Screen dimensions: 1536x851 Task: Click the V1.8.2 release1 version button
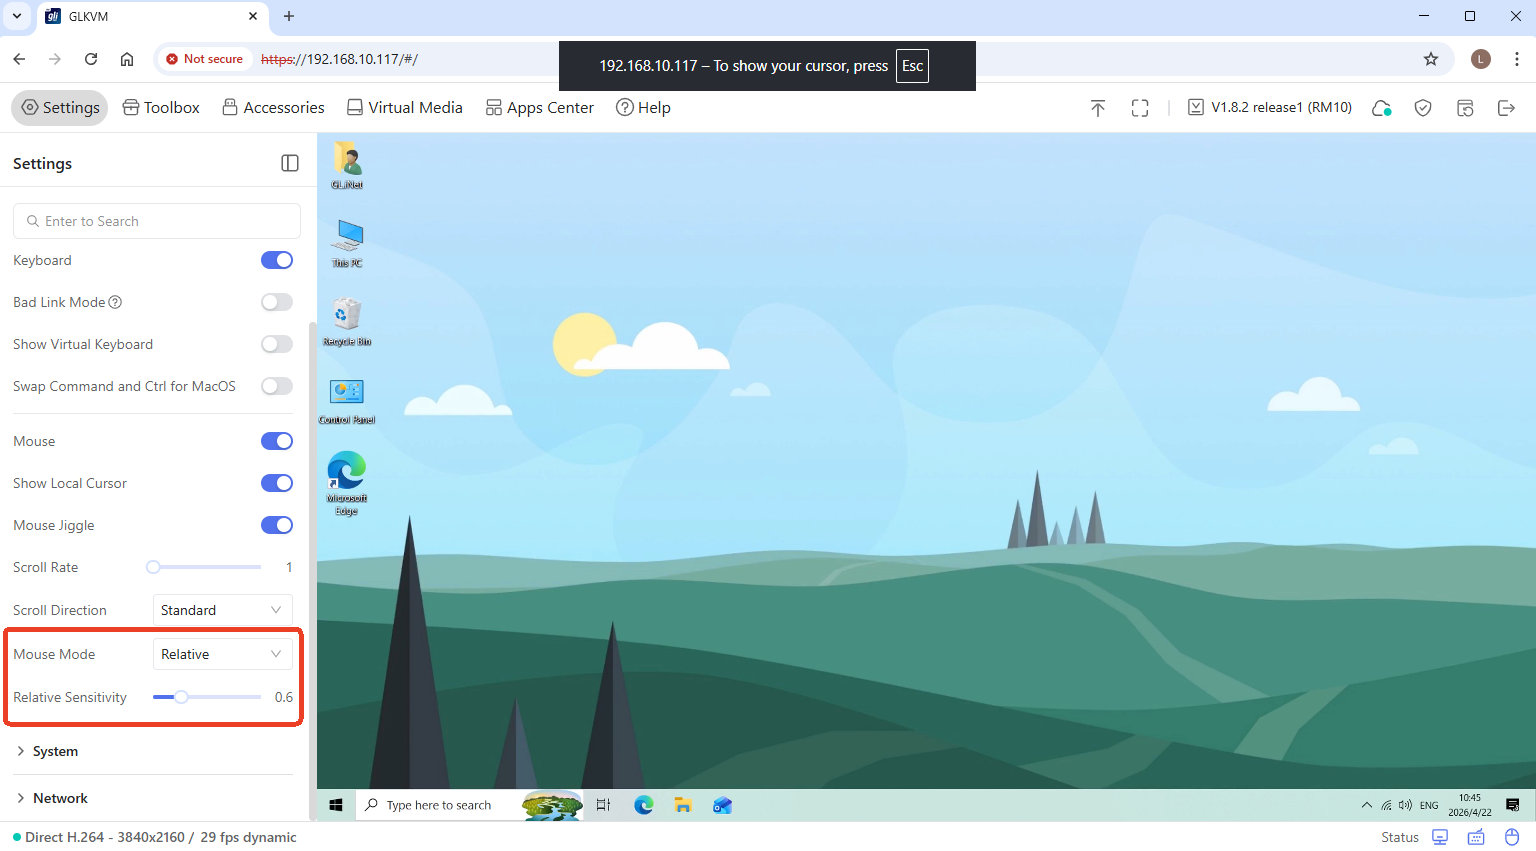coord(1270,108)
